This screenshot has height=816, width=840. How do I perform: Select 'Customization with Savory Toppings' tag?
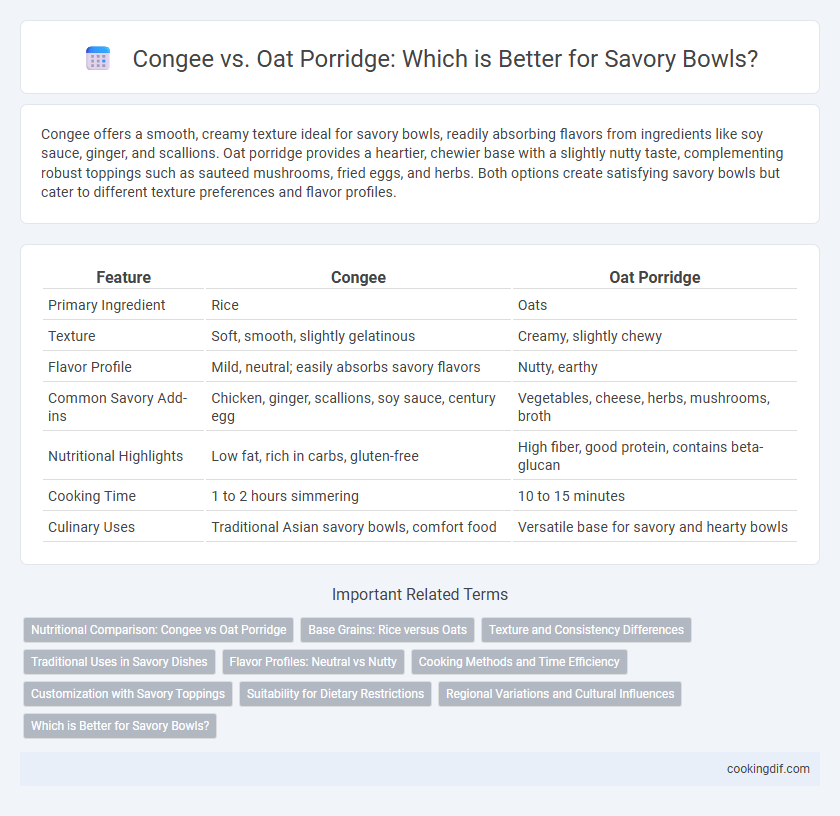pos(128,694)
